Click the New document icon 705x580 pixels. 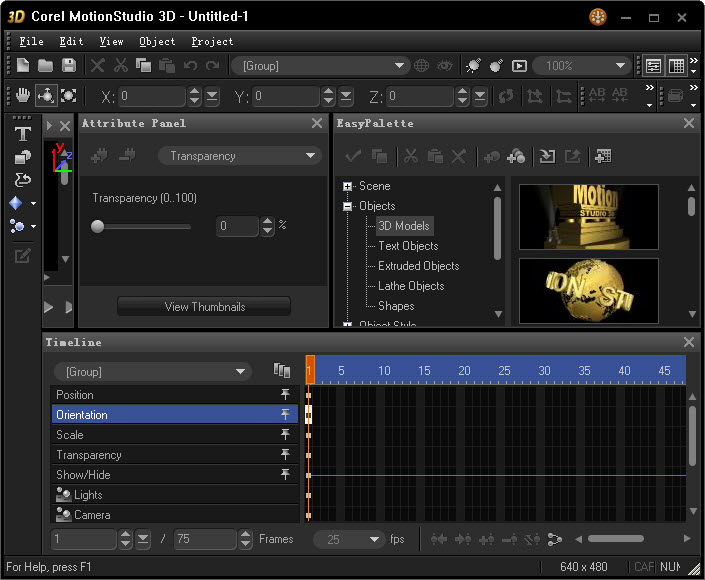tap(22, 65)
